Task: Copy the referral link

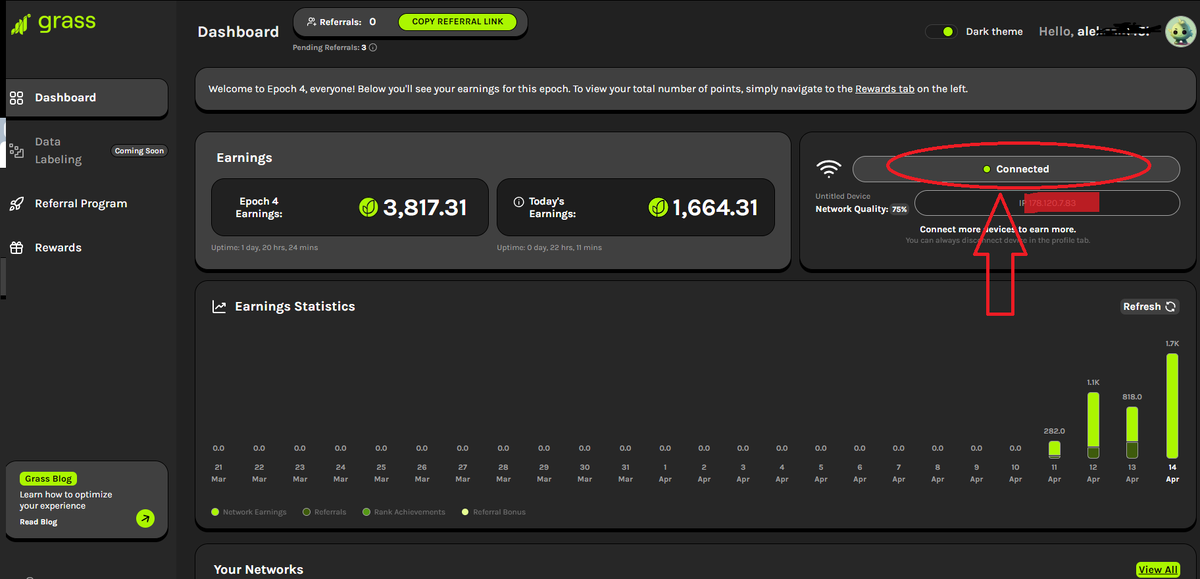Action: (457, 21)
